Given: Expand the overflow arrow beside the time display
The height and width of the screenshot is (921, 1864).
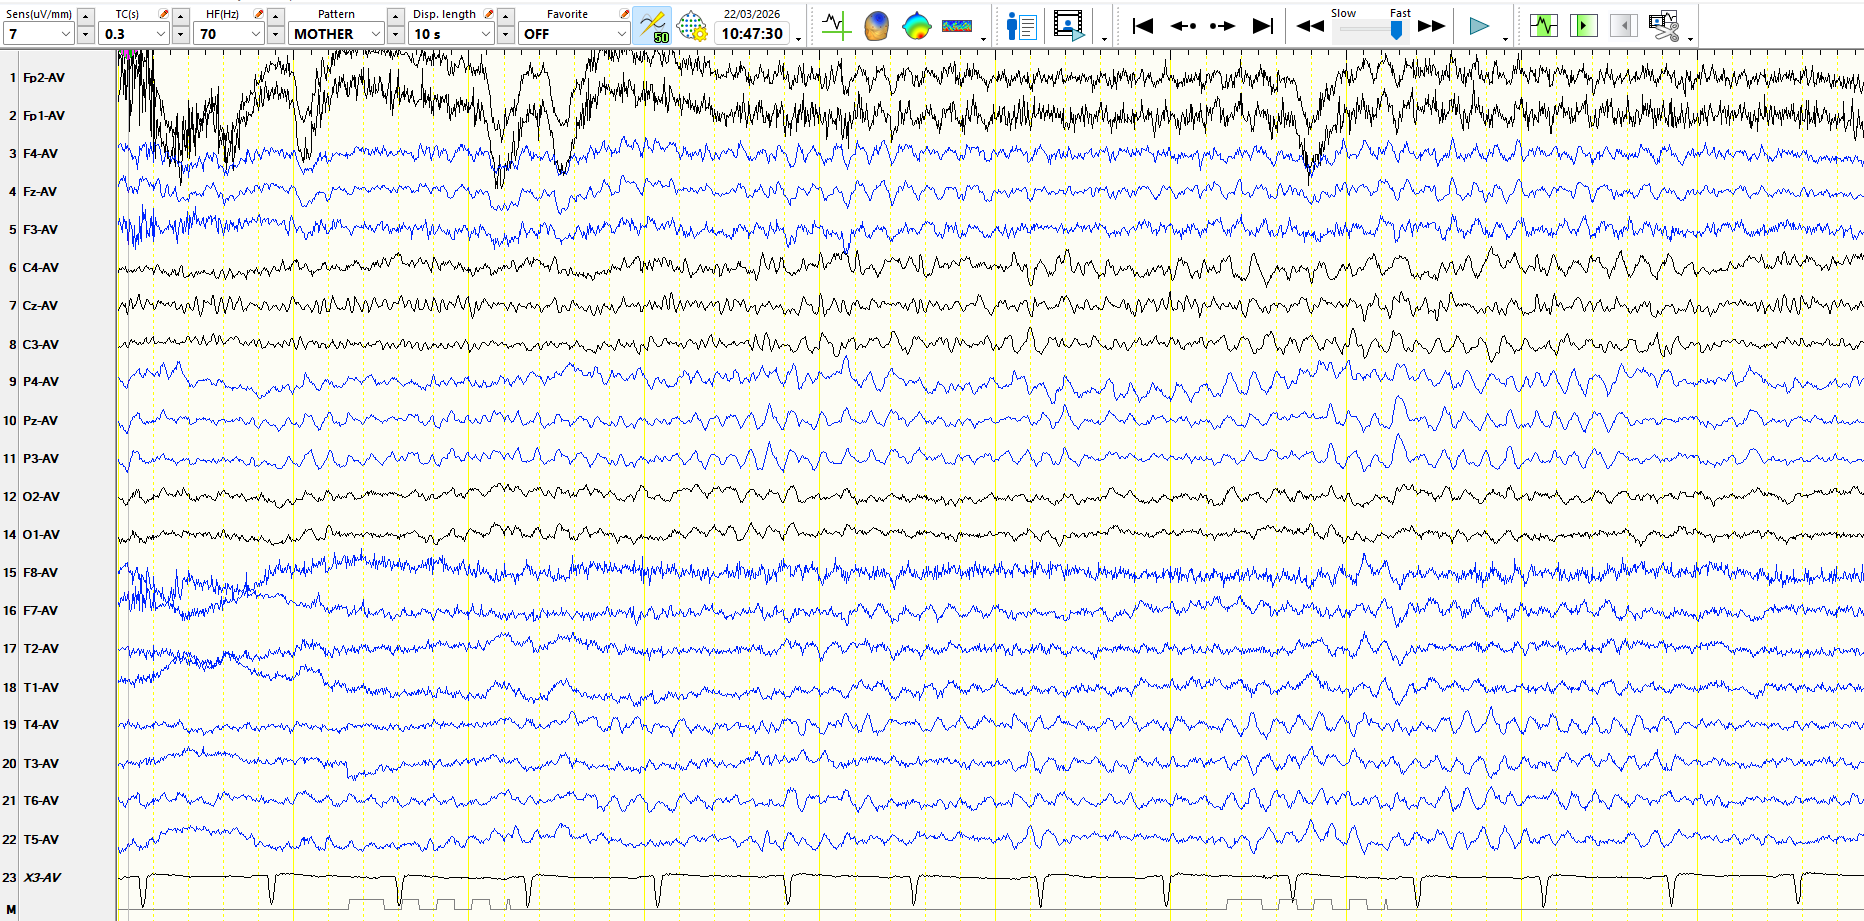Looking at the screenshot, I should coord(798,39).
